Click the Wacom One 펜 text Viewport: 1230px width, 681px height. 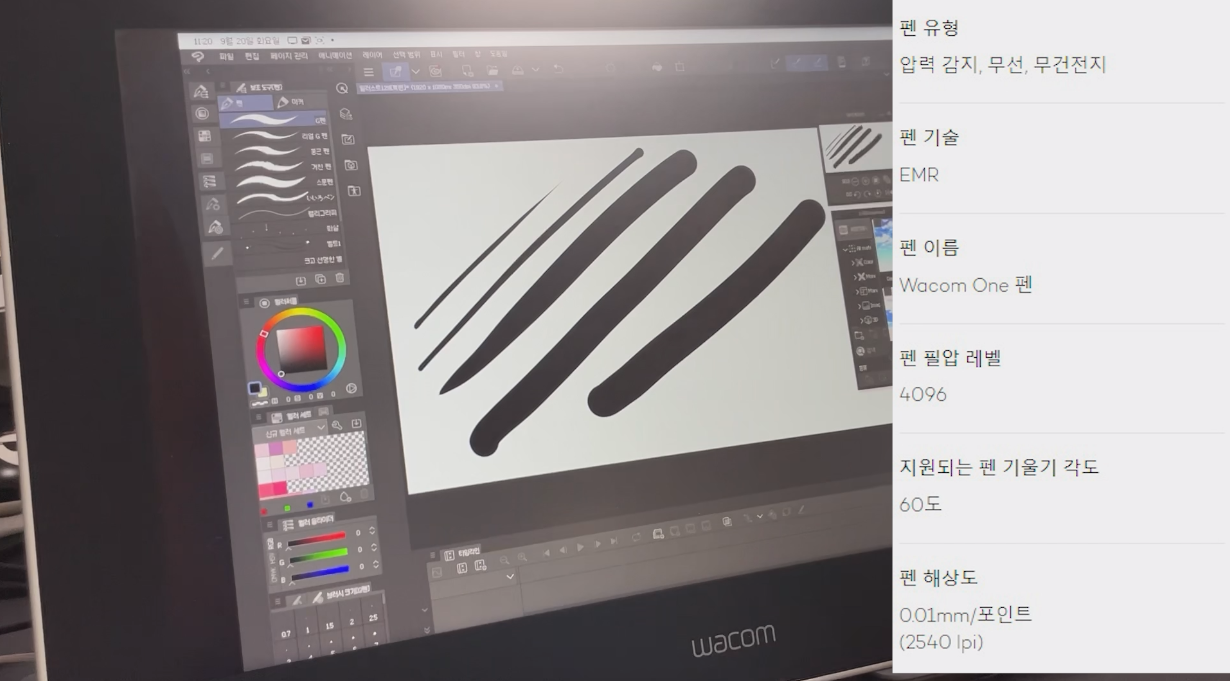click(x=966, y=285)
